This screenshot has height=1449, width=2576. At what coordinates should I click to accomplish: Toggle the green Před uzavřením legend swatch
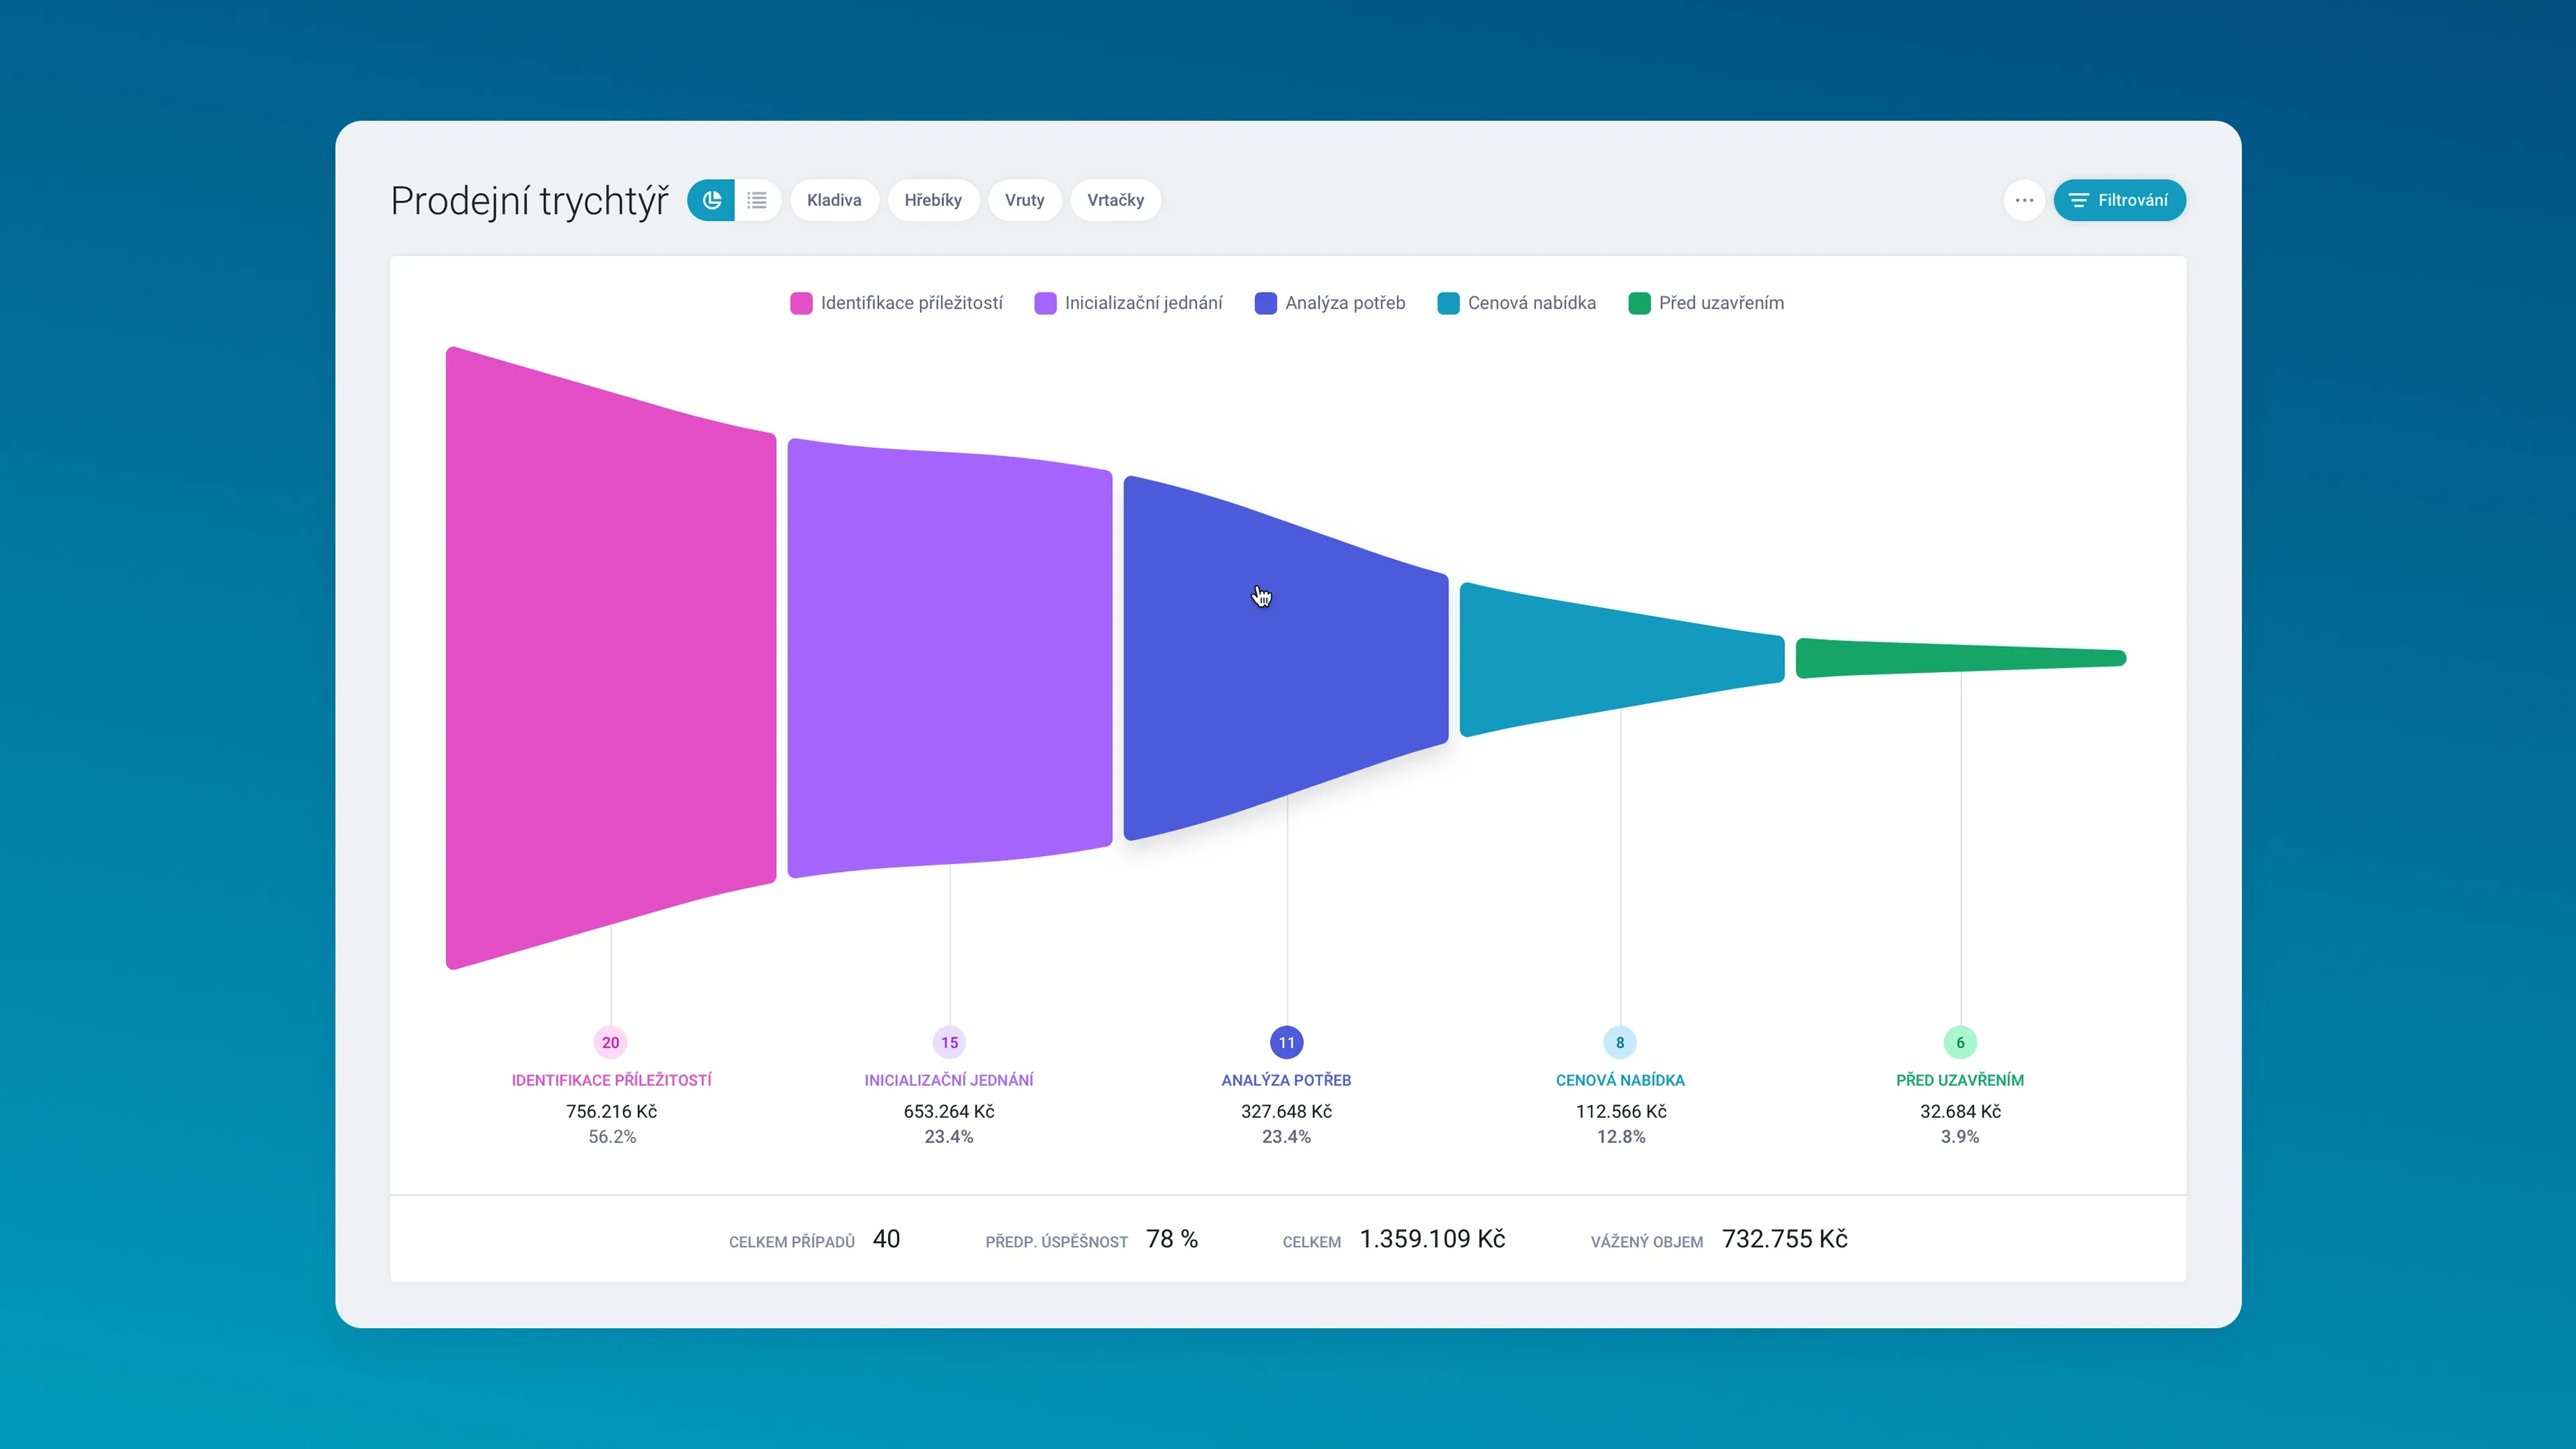pyautogui.click(x=1639, y=303)
